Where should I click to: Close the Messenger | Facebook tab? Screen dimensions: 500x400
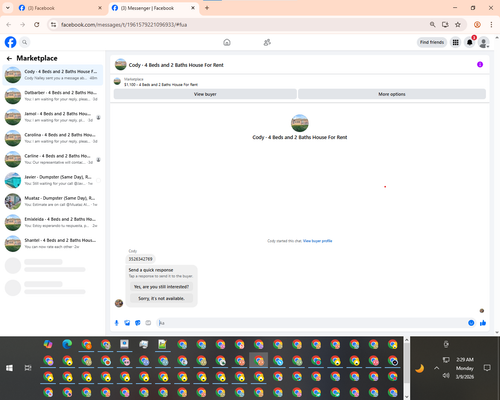click(193, 8)
